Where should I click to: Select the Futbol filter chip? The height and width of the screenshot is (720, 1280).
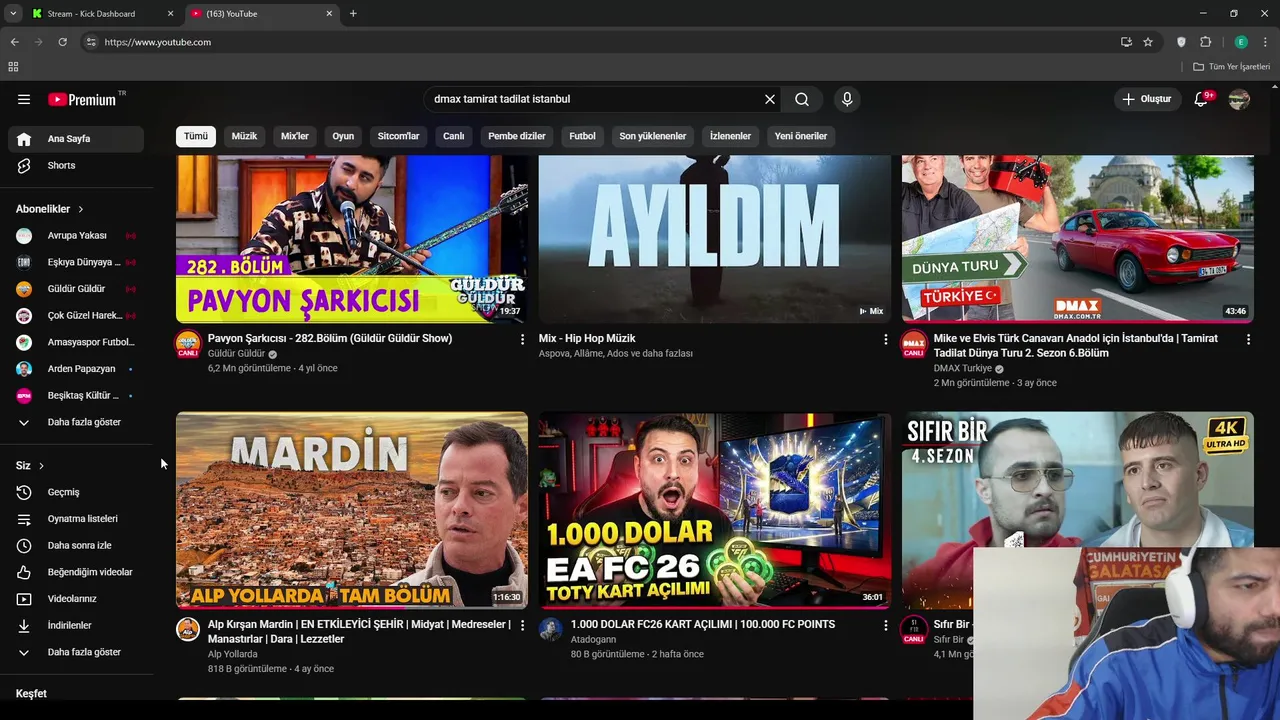point(582,136)
